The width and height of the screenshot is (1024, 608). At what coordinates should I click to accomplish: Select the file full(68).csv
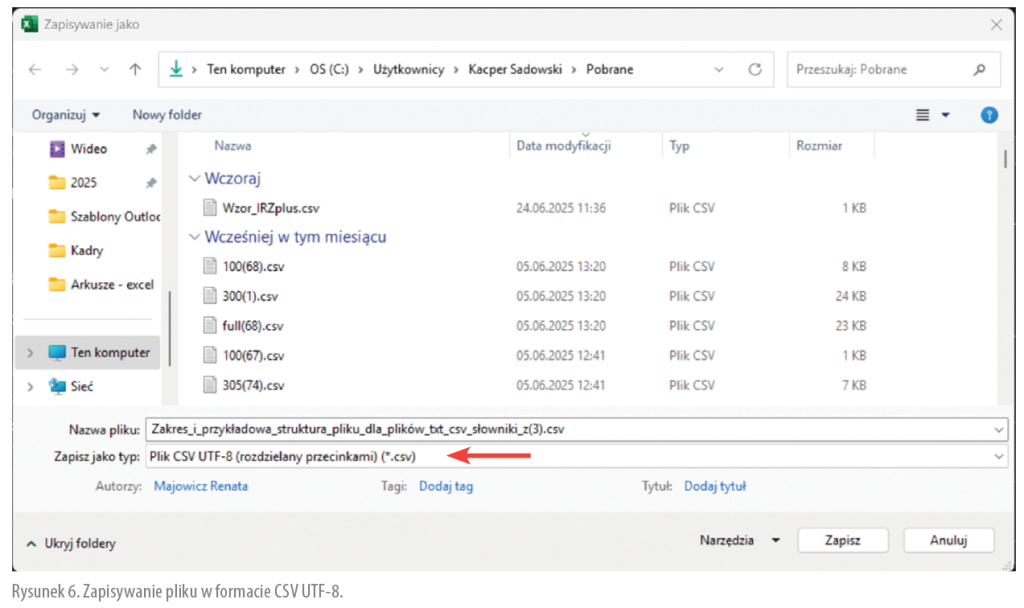pyautogui.click(x=253, y=326)
